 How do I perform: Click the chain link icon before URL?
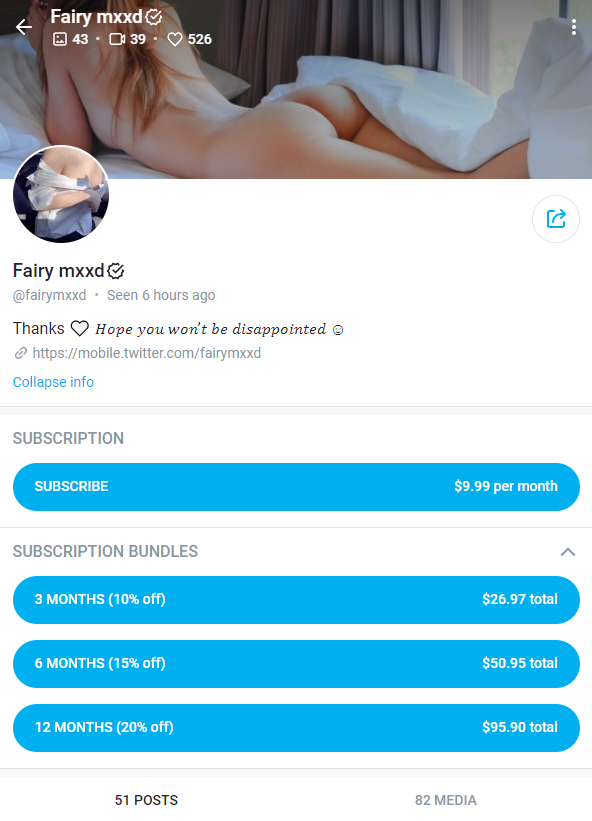pos(20,353)
